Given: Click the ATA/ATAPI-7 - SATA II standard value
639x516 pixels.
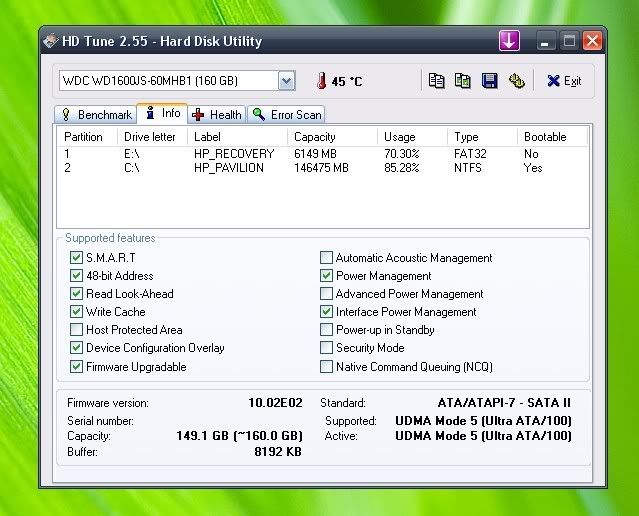Looking at the screenshot, I should [x=504, y=403].
